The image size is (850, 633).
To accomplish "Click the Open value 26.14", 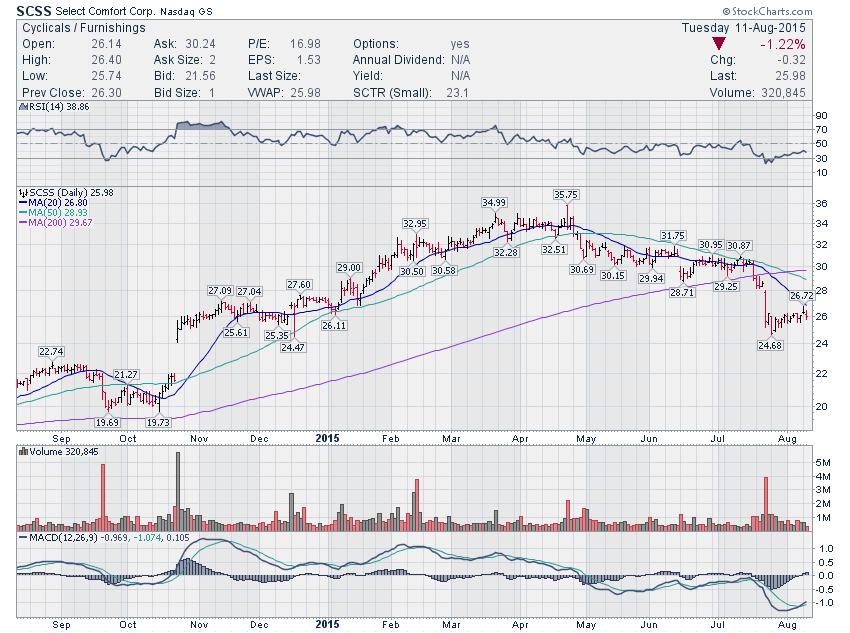I will [106, 43].
